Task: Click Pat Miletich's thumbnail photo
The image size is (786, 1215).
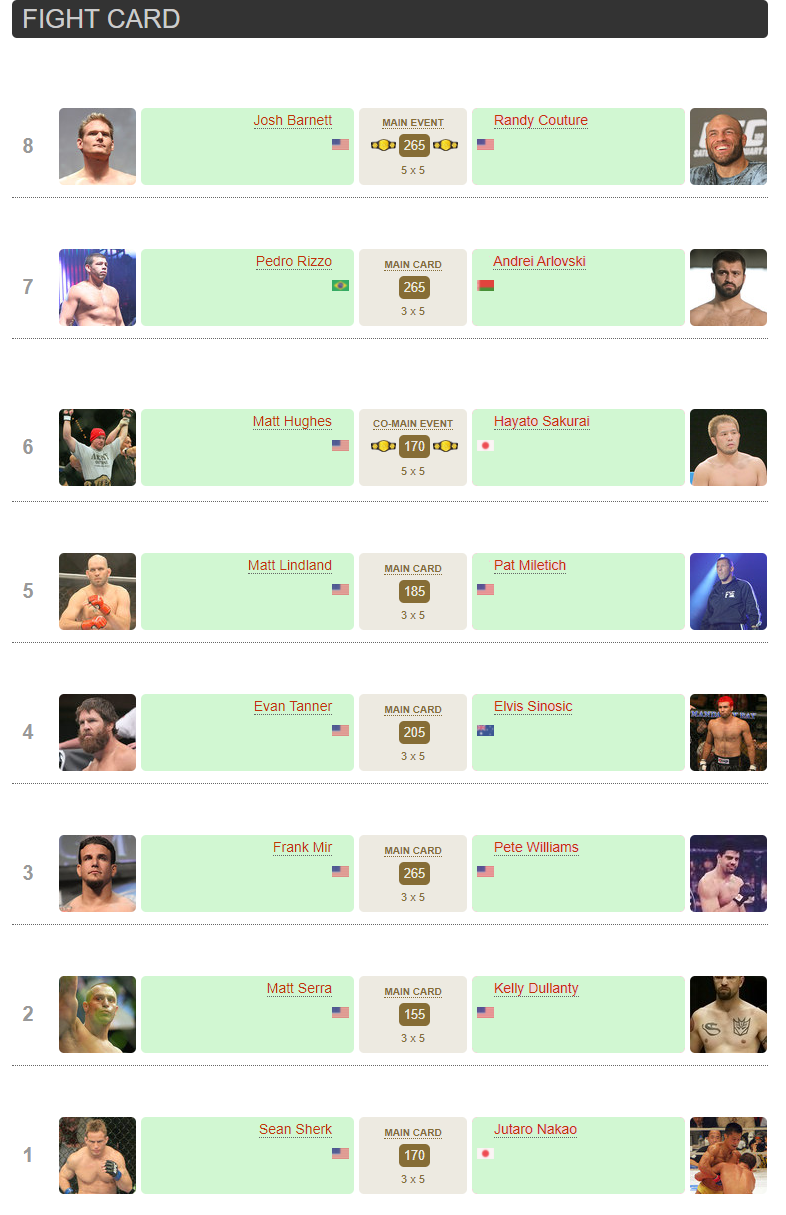Action: (x=728, y=591)
